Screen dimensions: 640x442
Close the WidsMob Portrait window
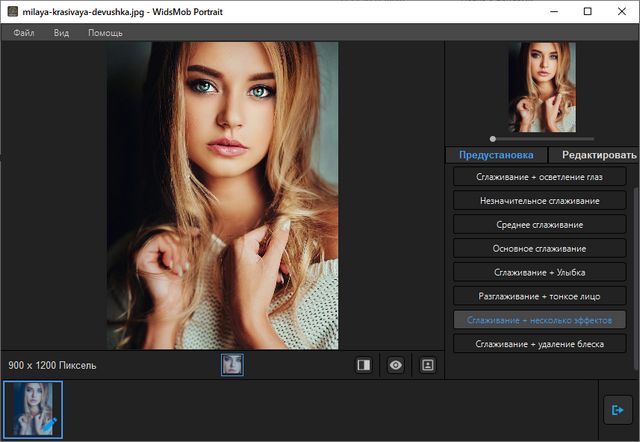[622, 11]
